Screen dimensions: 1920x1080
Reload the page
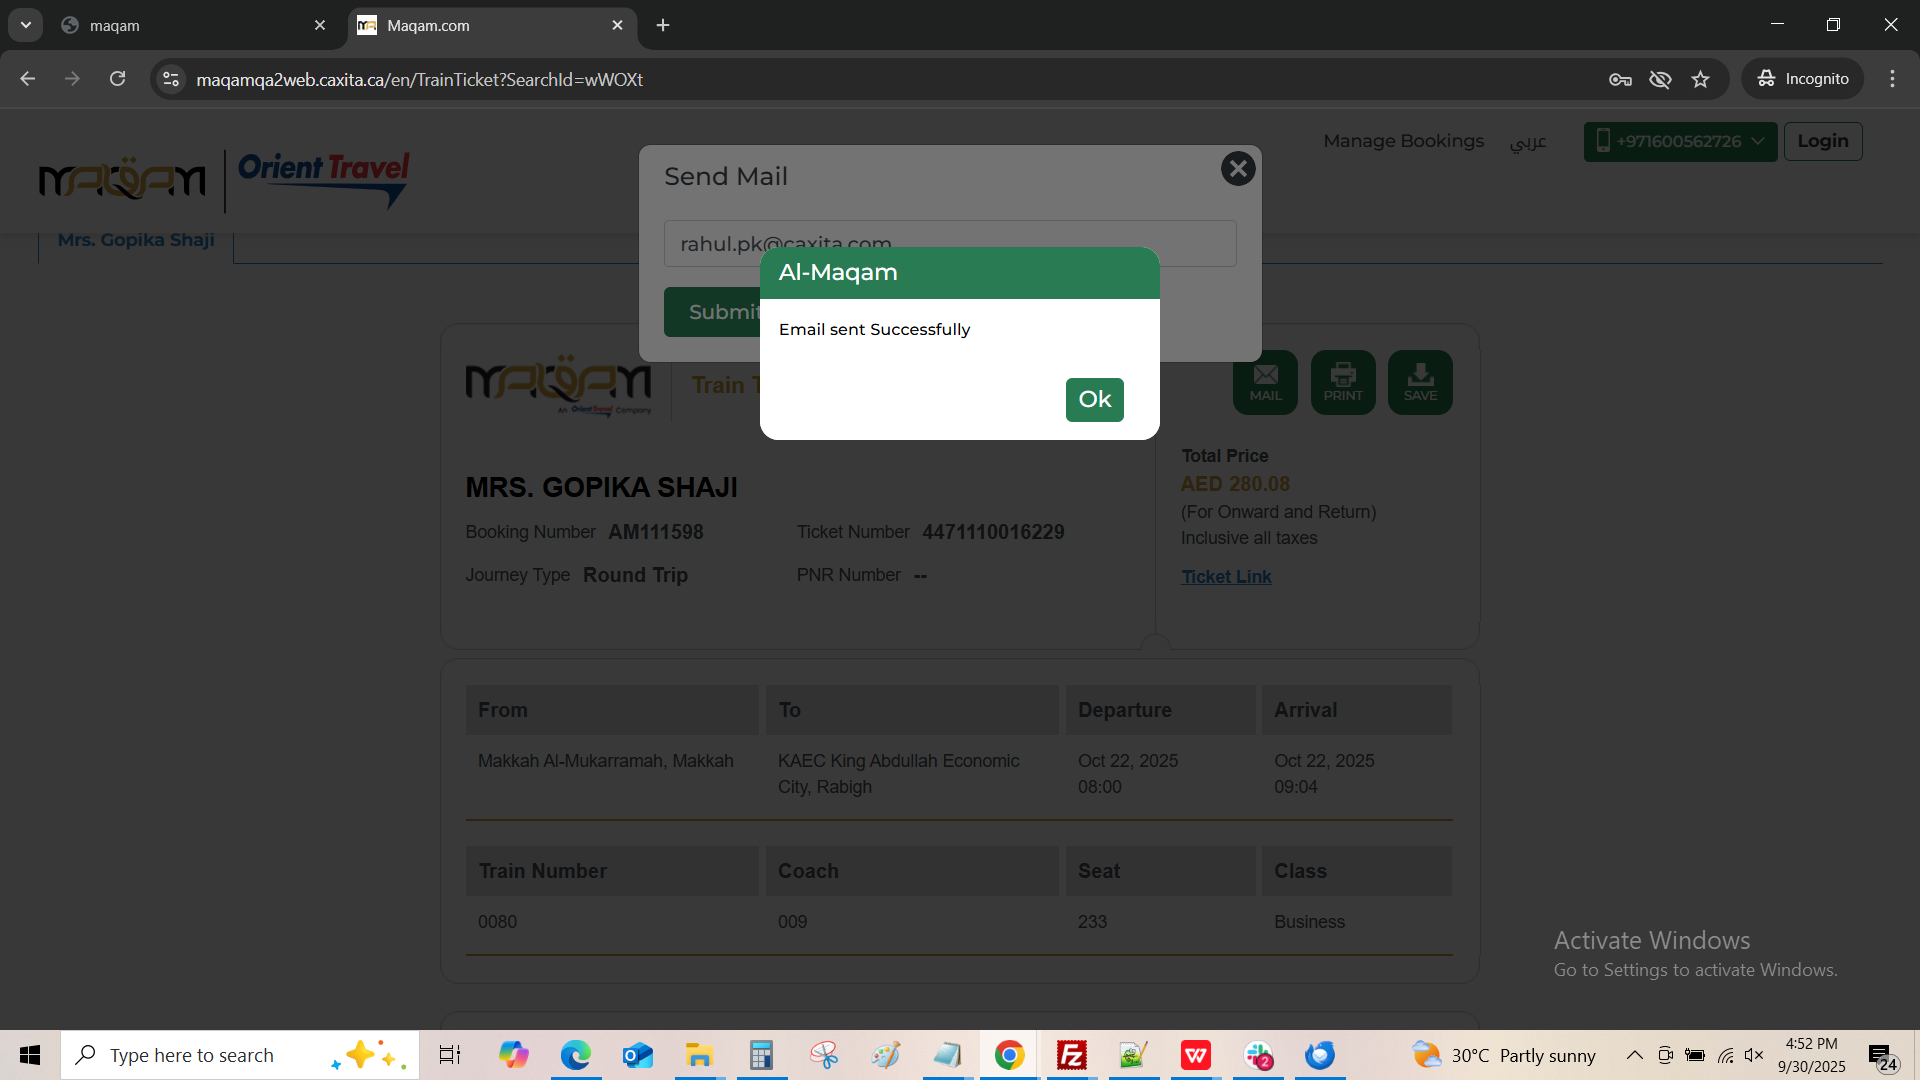tap(117, 79)
